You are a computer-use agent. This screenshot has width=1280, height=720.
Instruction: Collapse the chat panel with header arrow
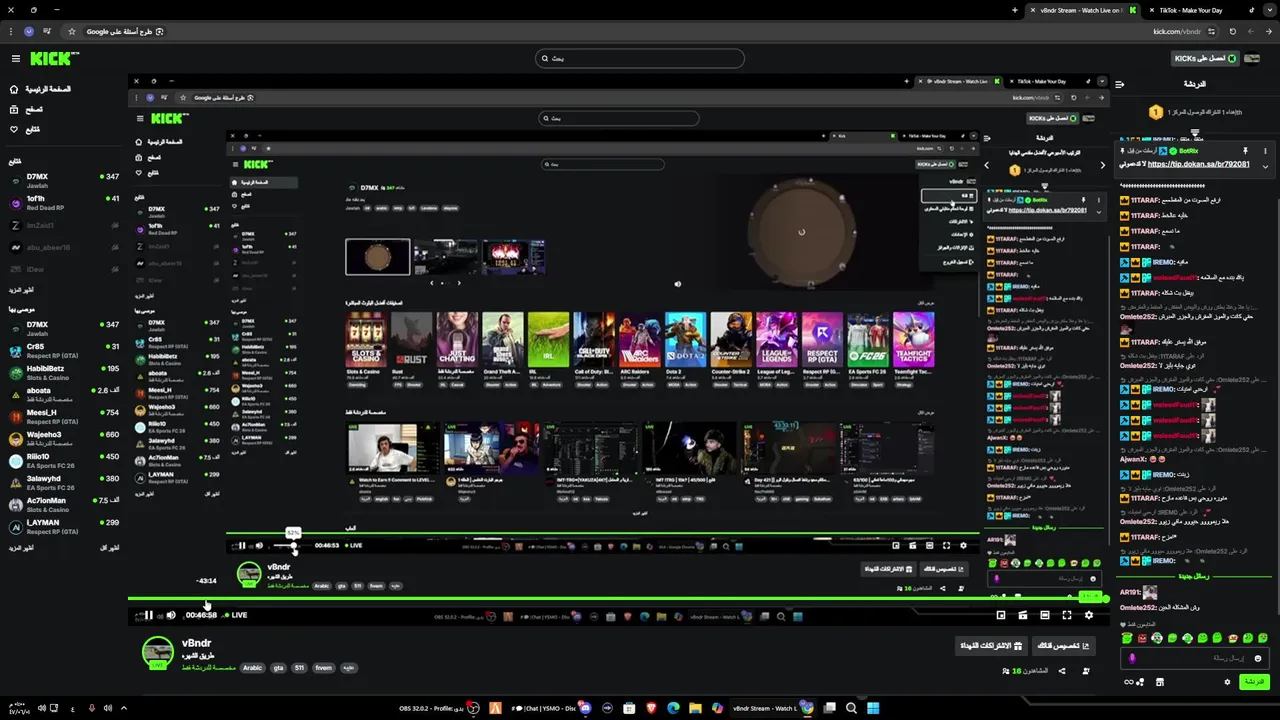(x=1120, y=84)
